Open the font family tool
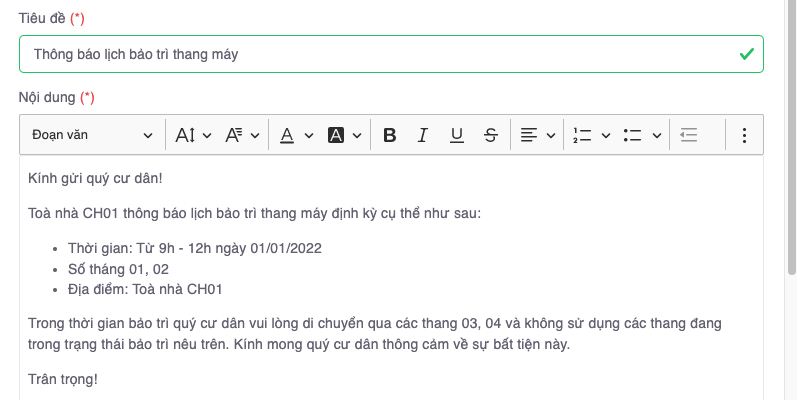797x400 pixels. click(242, 135)
